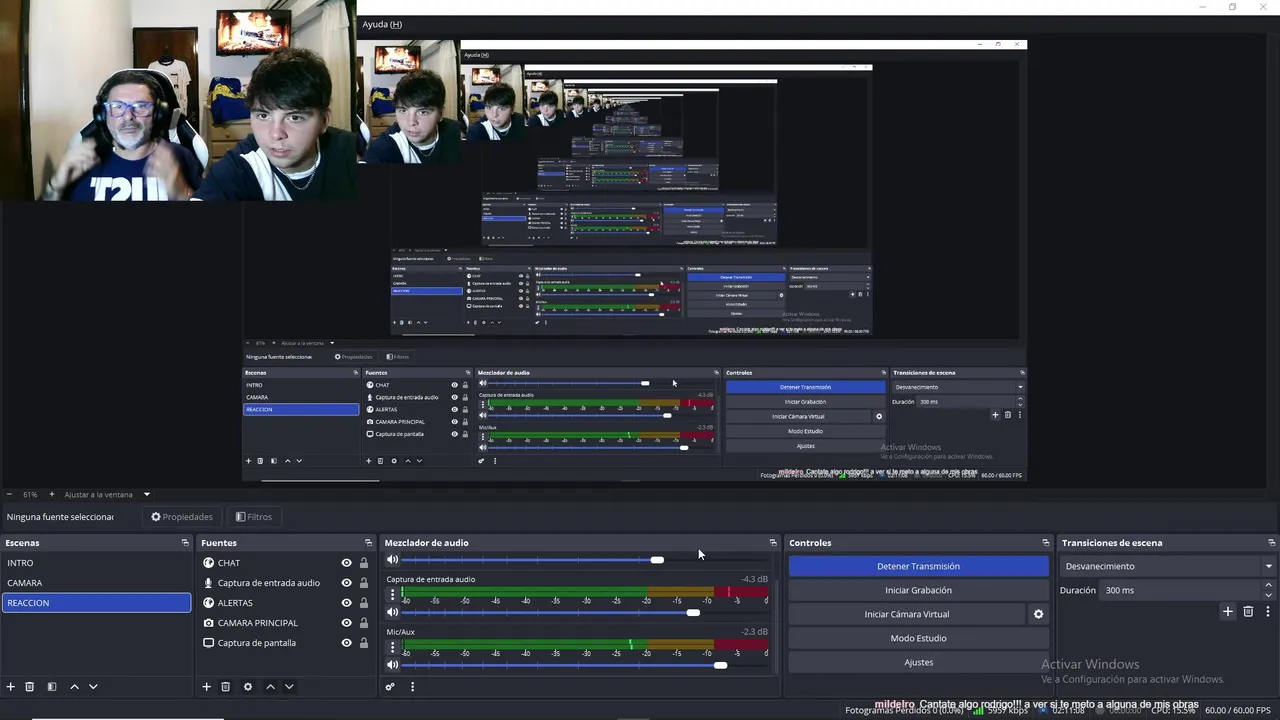Undock the Mezclador de audio panel
This screenshot has height=720, width=1280.
pos(773,543)
